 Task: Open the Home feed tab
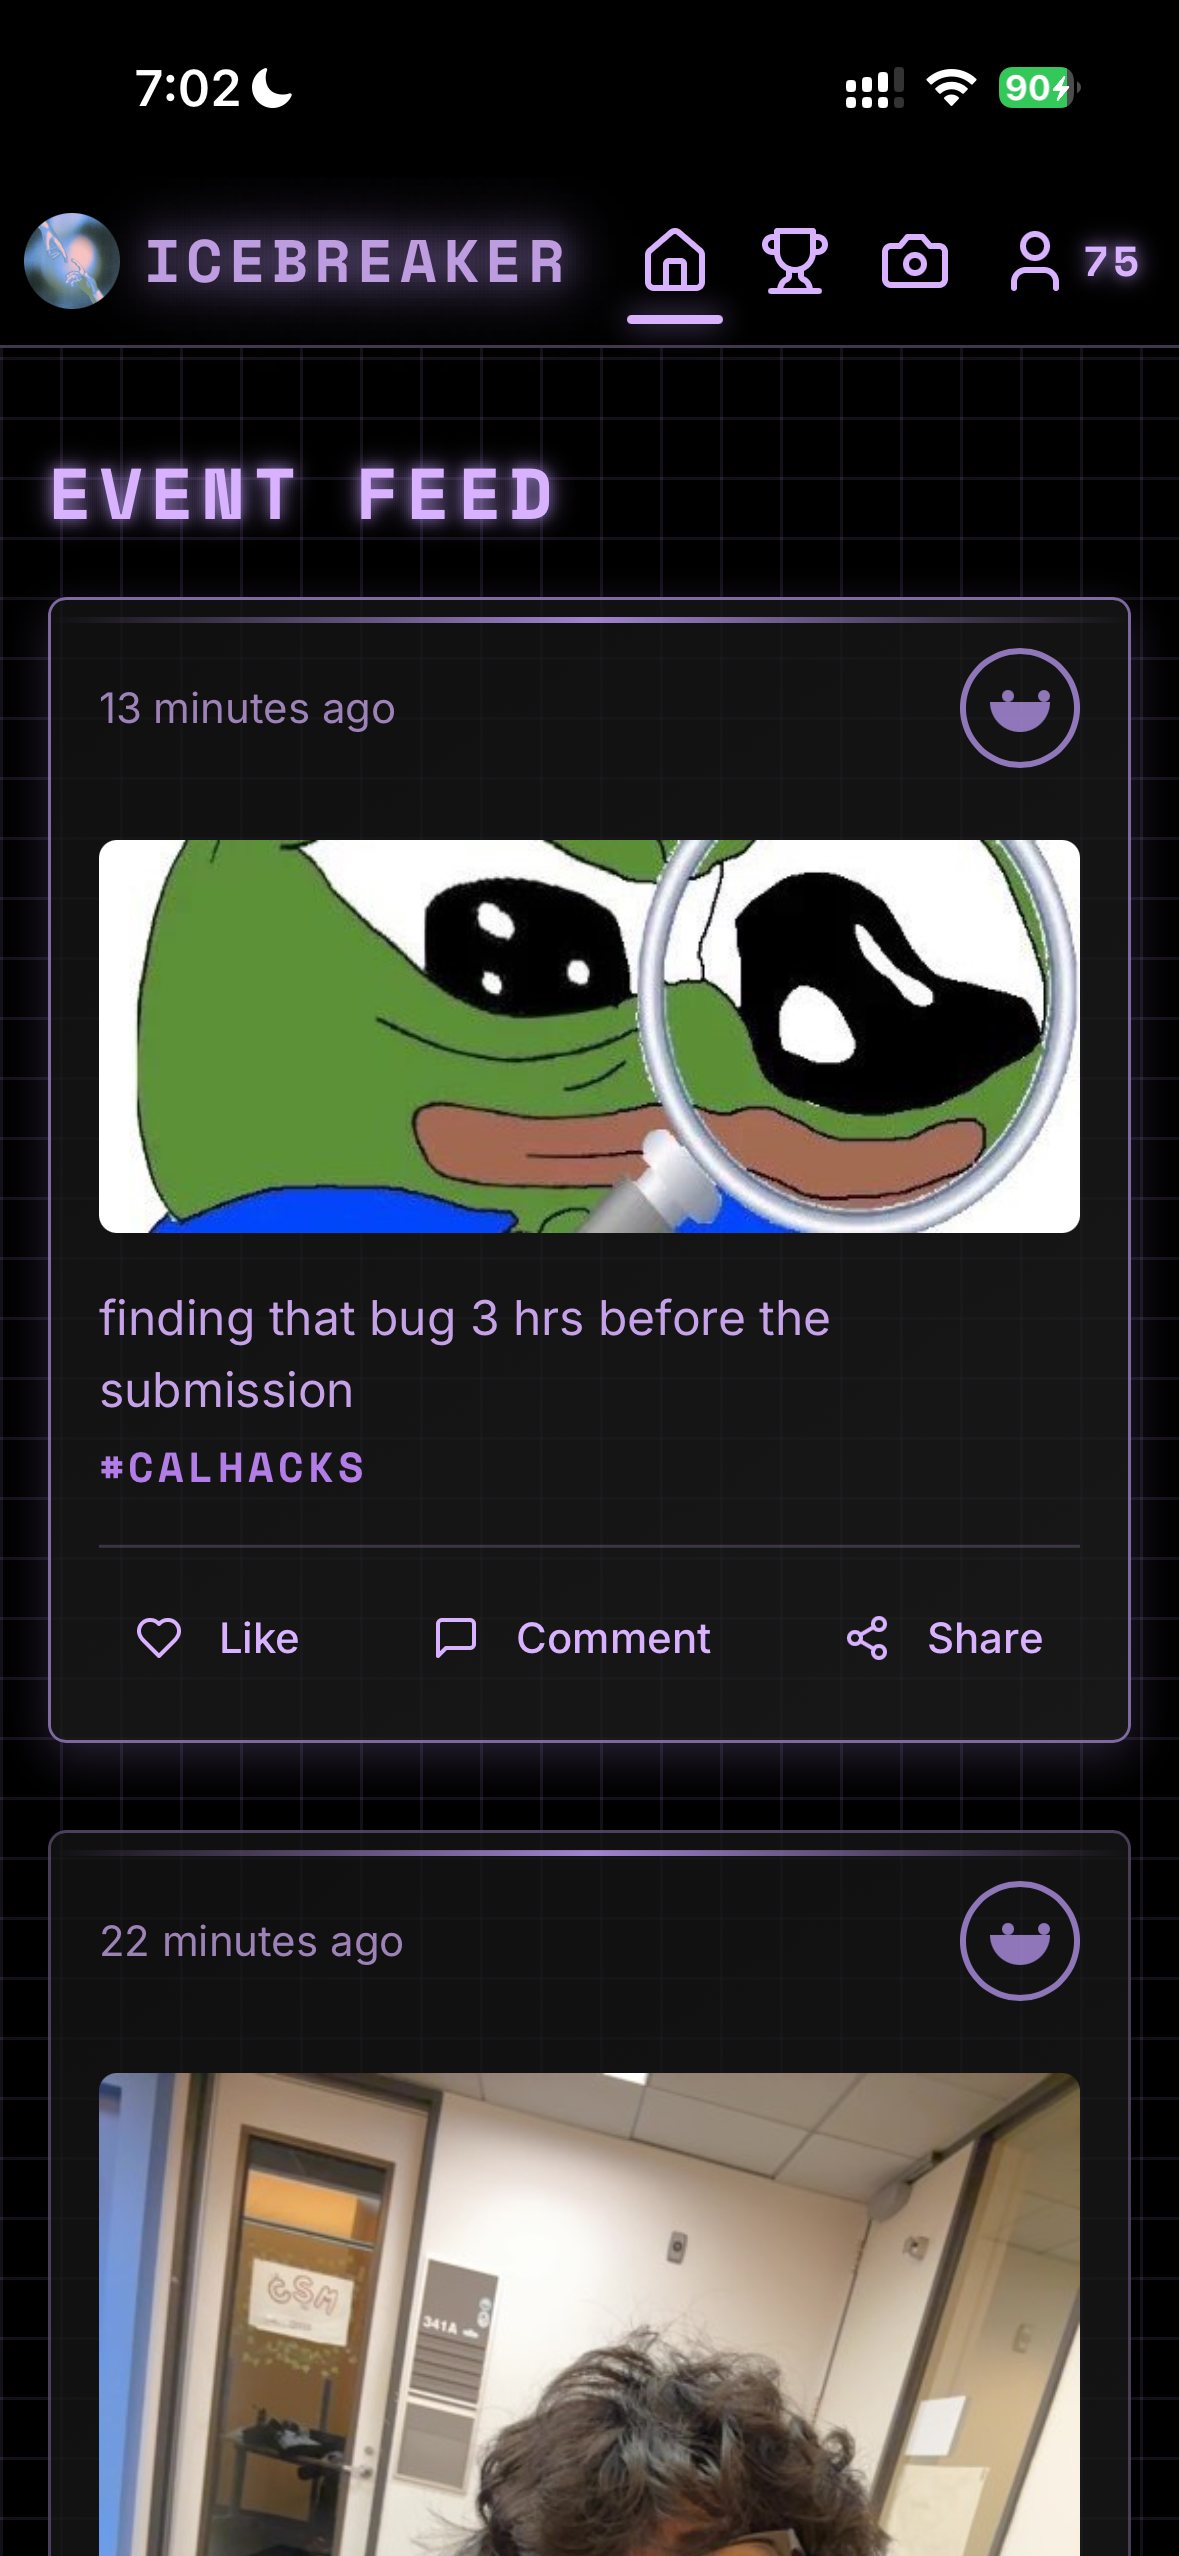[675, 261]
